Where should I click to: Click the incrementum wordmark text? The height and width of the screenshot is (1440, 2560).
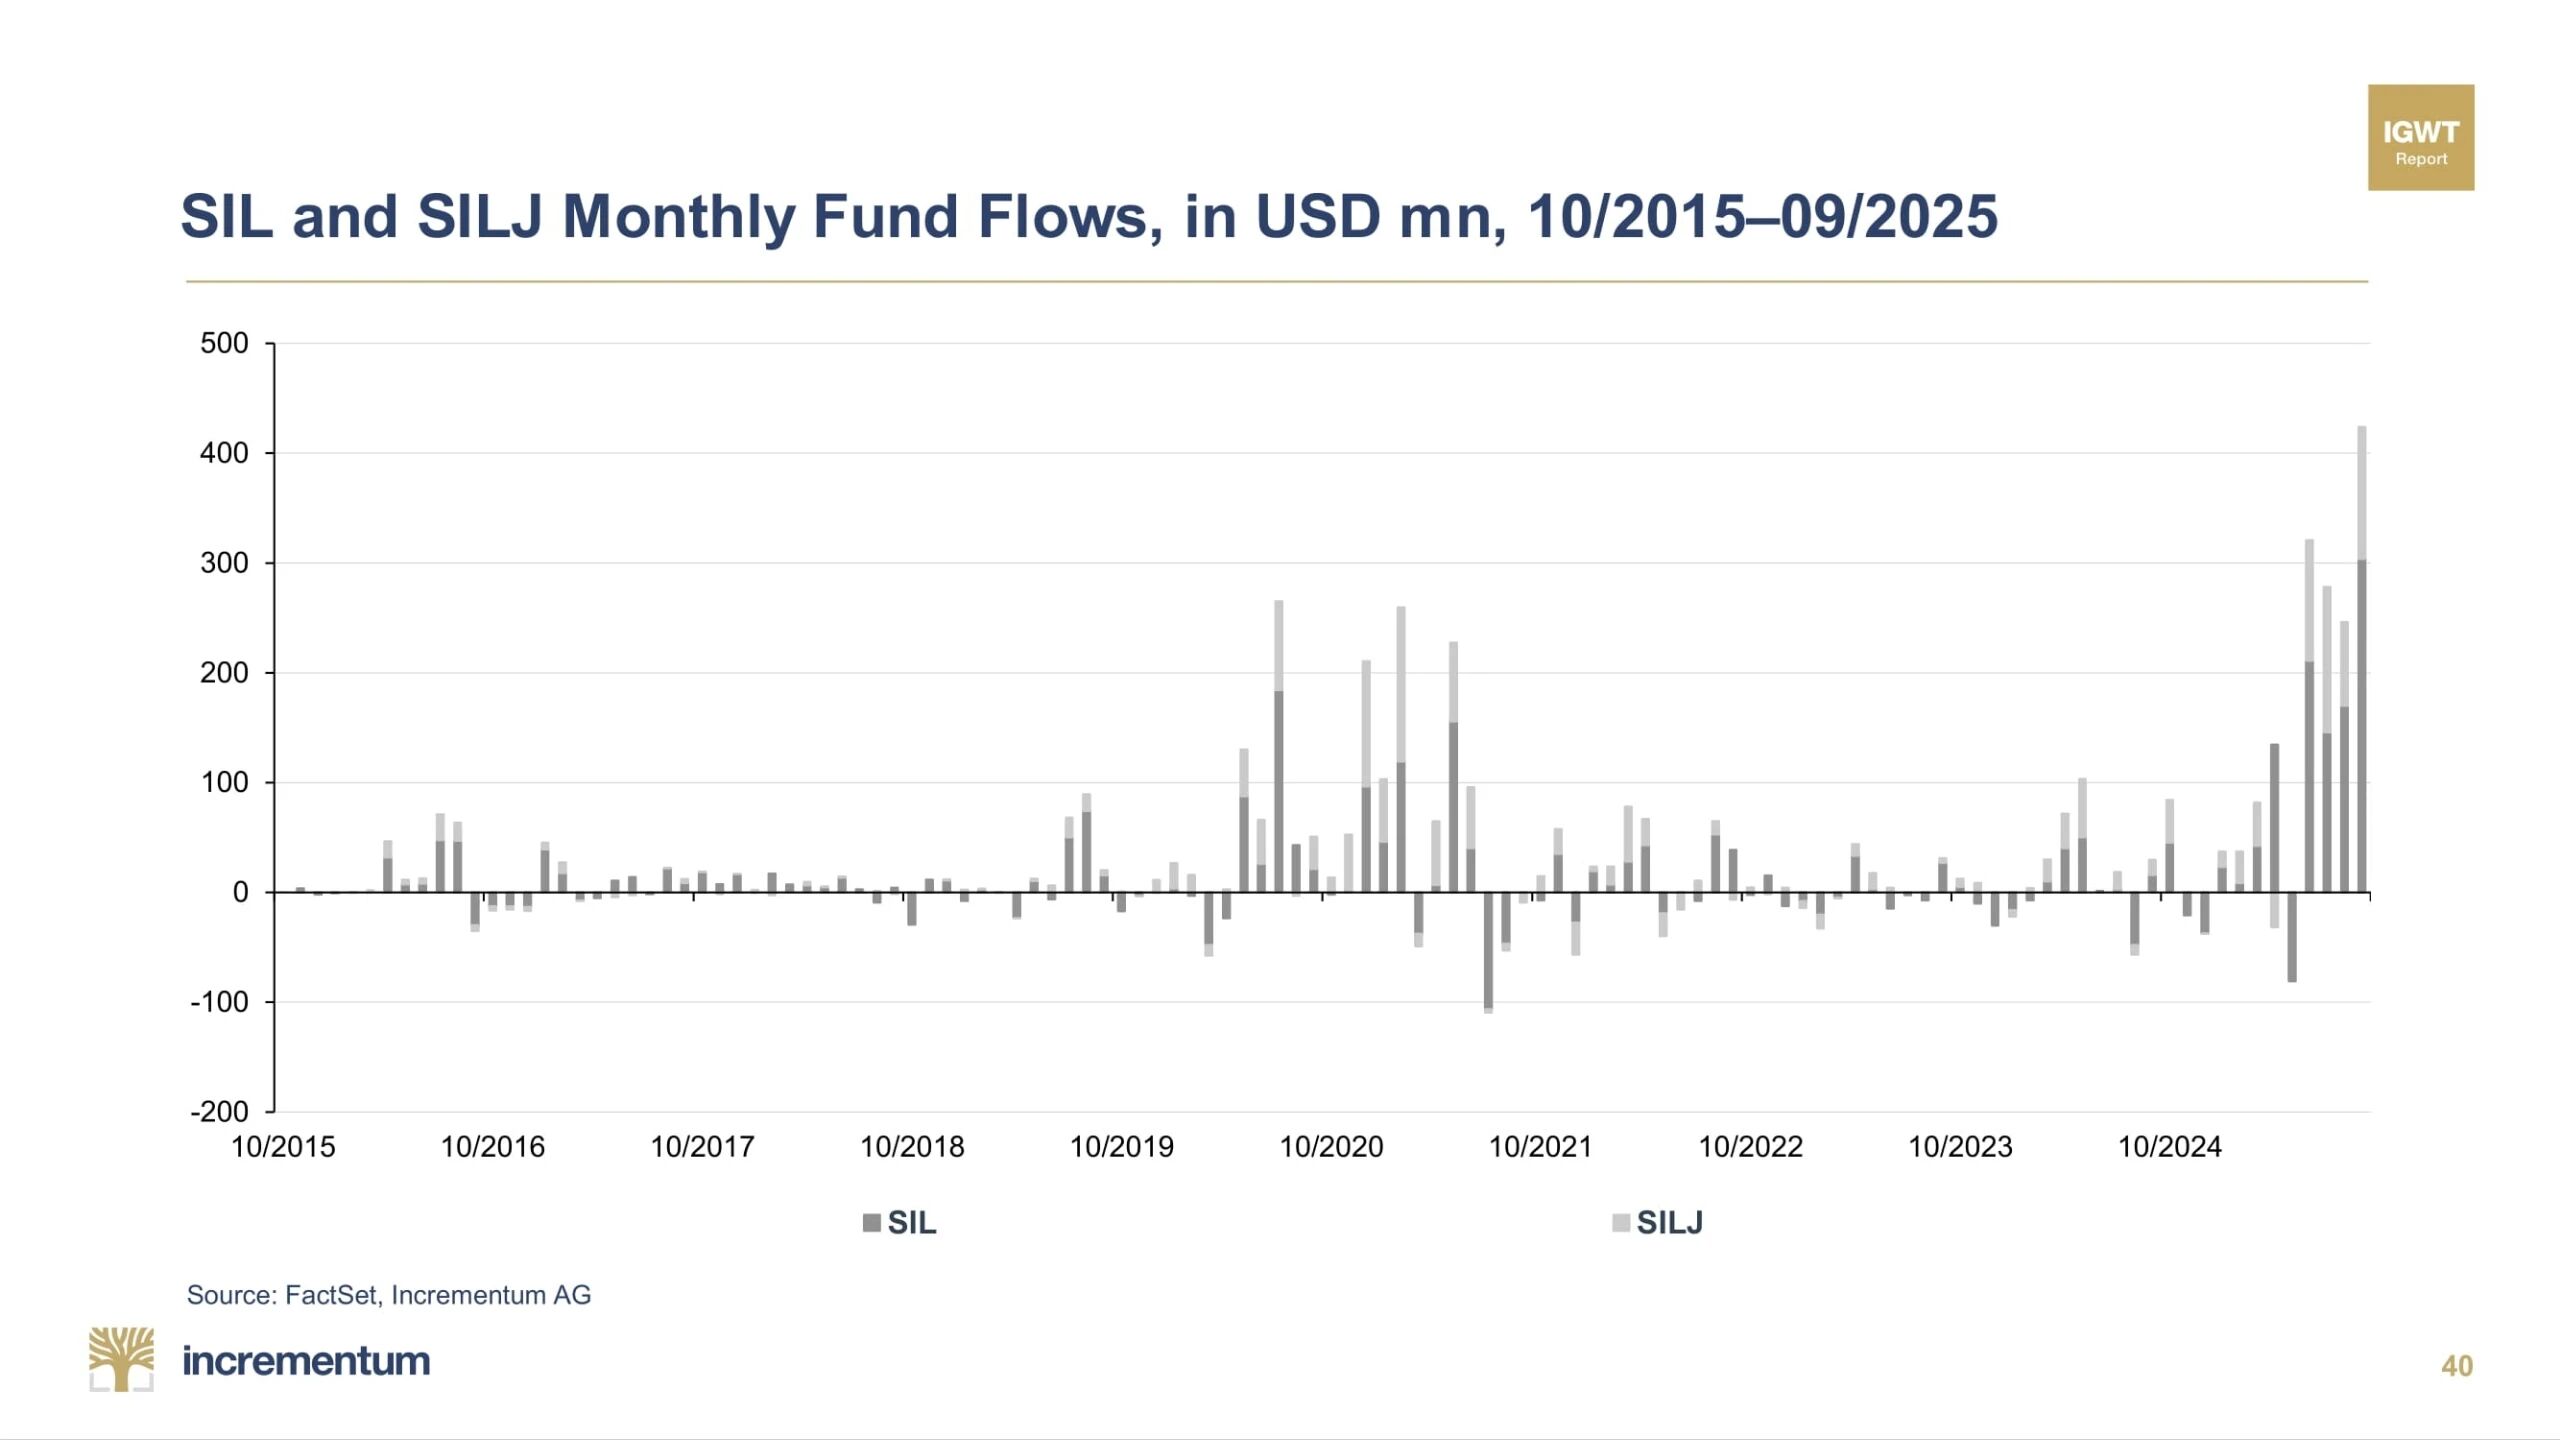click(306, 1361)
